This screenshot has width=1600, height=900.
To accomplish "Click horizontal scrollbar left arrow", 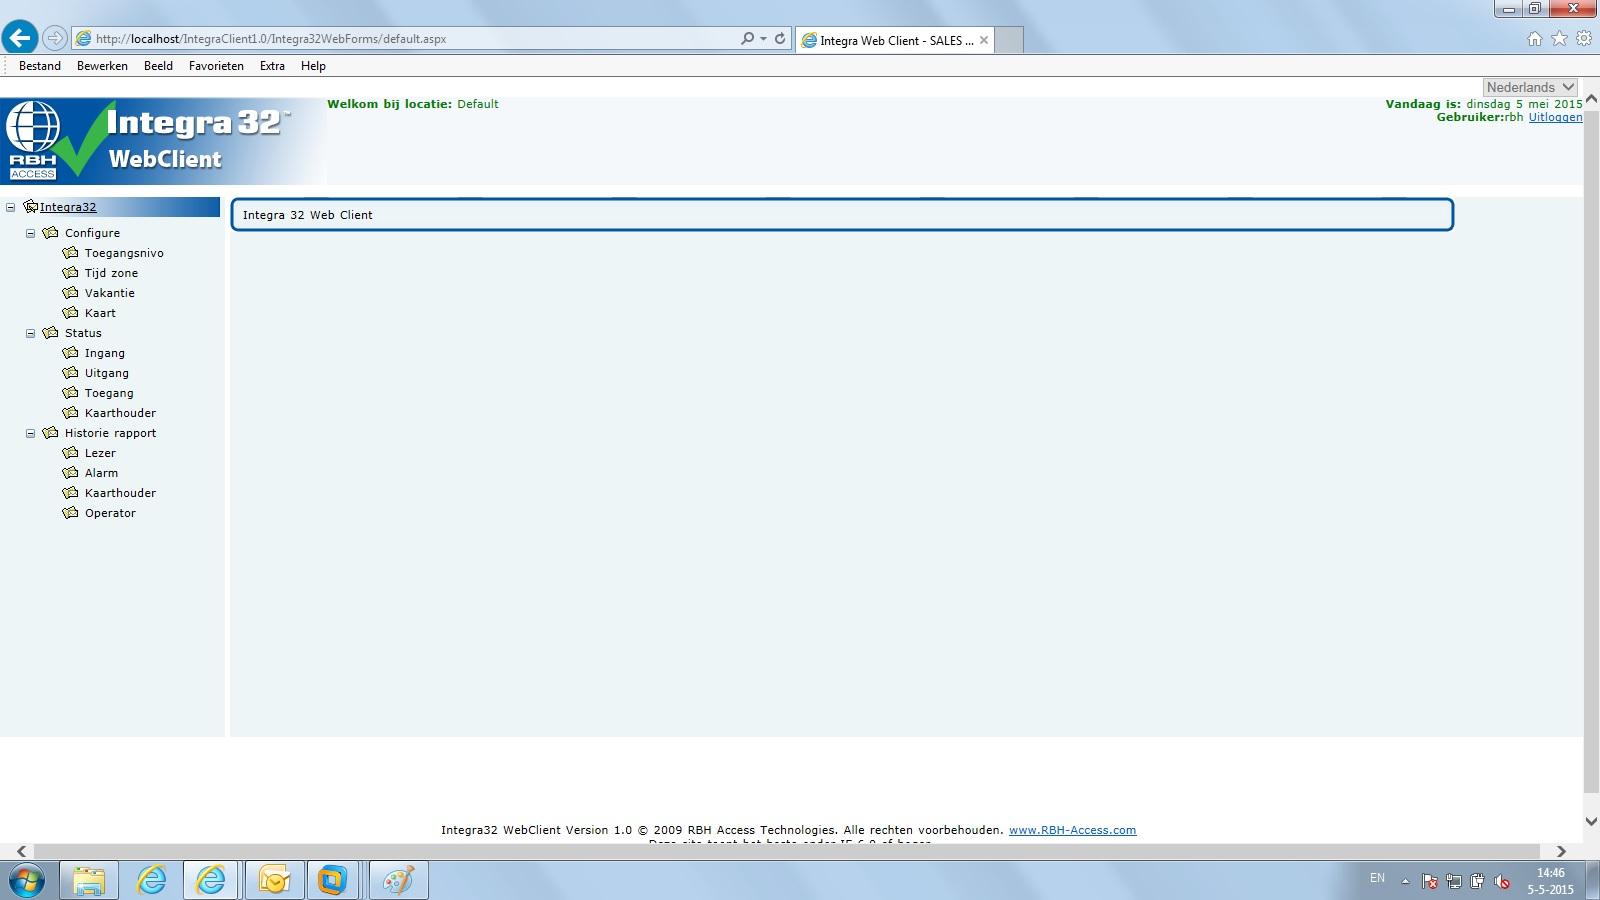I will tap(21, 851).
